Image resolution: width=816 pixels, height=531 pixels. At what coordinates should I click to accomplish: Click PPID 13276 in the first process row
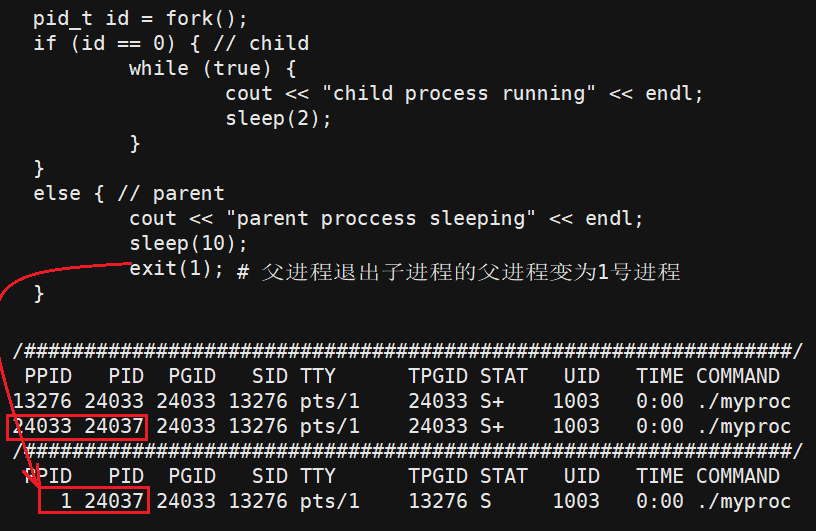(x=42, y=401)
